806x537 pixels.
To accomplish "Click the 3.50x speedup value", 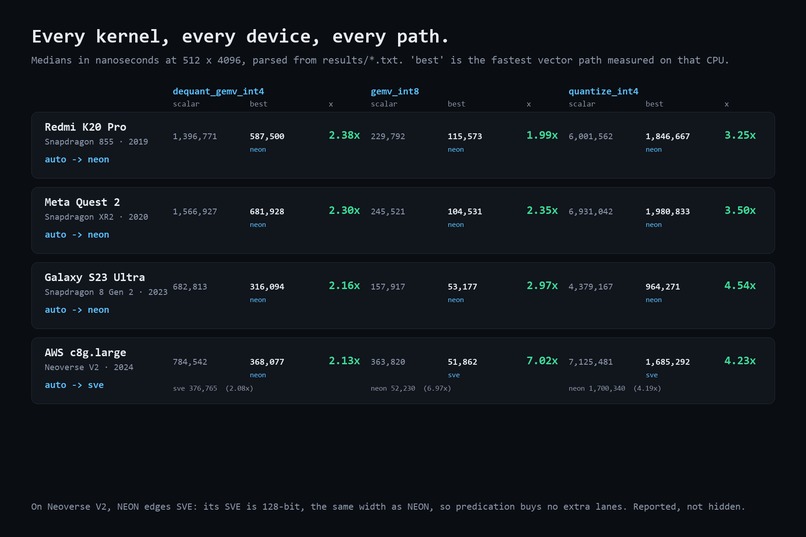I will point(740,210).
